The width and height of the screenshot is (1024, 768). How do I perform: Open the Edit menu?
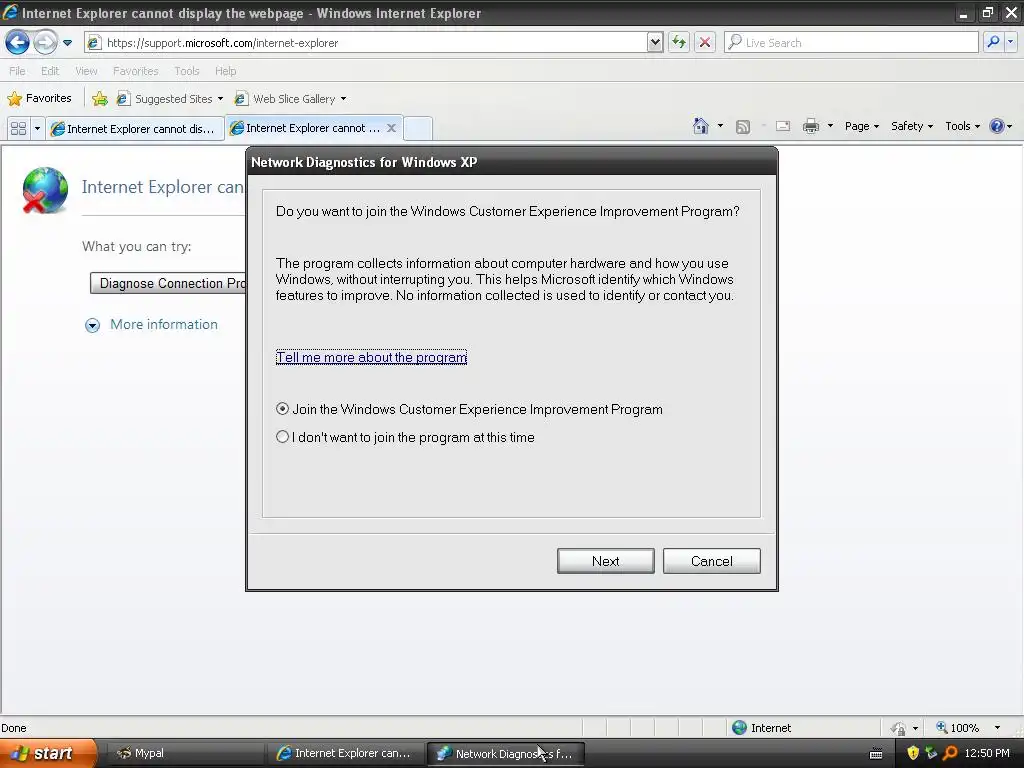(x=50, y=71)
